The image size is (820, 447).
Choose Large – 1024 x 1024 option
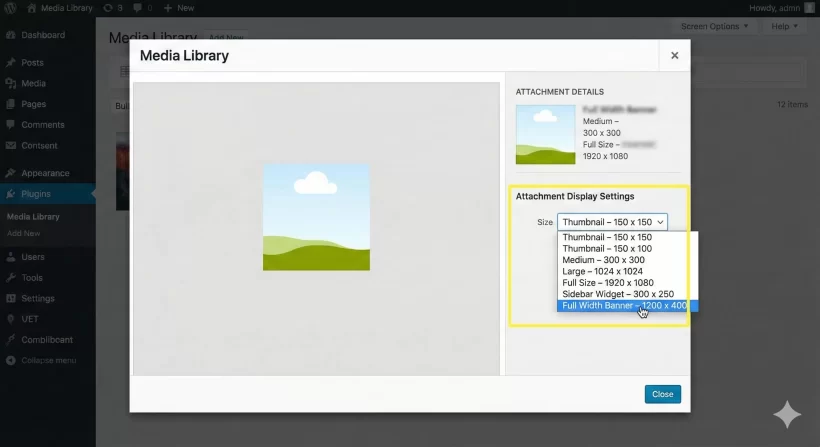627,271
